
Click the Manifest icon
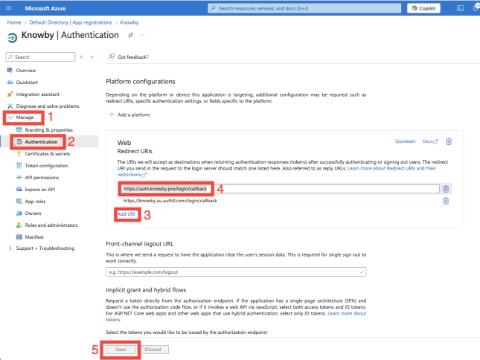(x=19, y=237)
